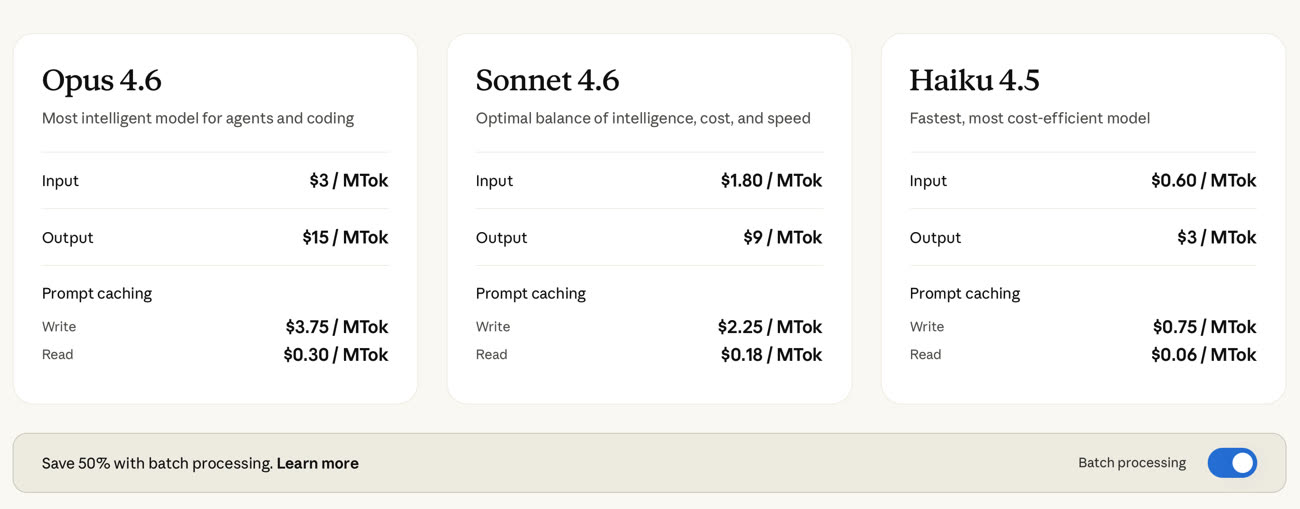The image size is (1300, 509).
Task: Click Sonnet input price $1.80 / MTok
Action: [x=771, y=181]
